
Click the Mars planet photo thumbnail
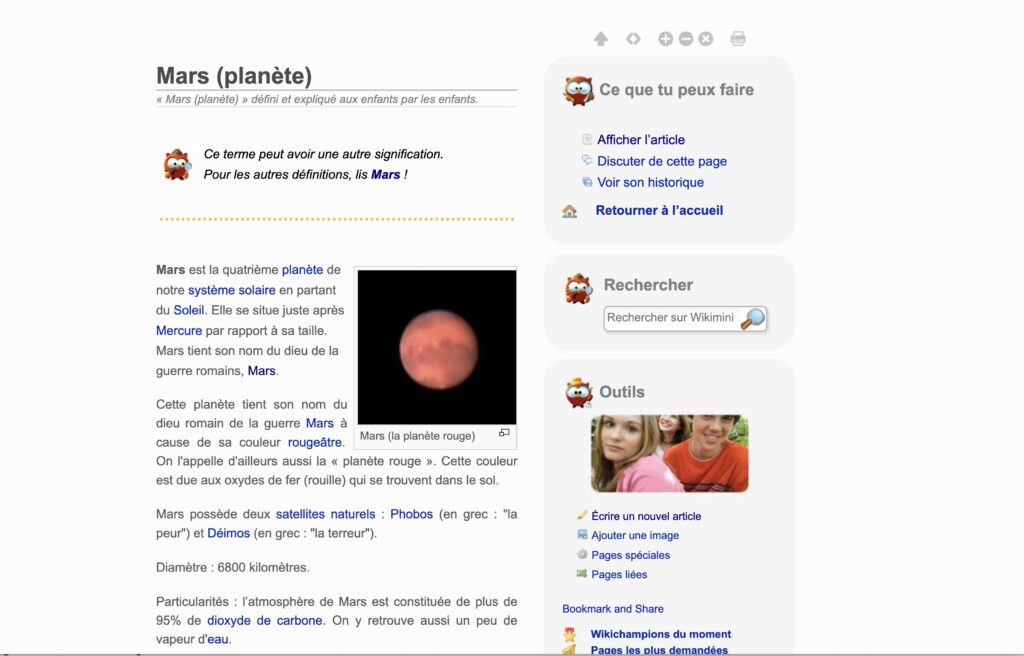[437, 347]
